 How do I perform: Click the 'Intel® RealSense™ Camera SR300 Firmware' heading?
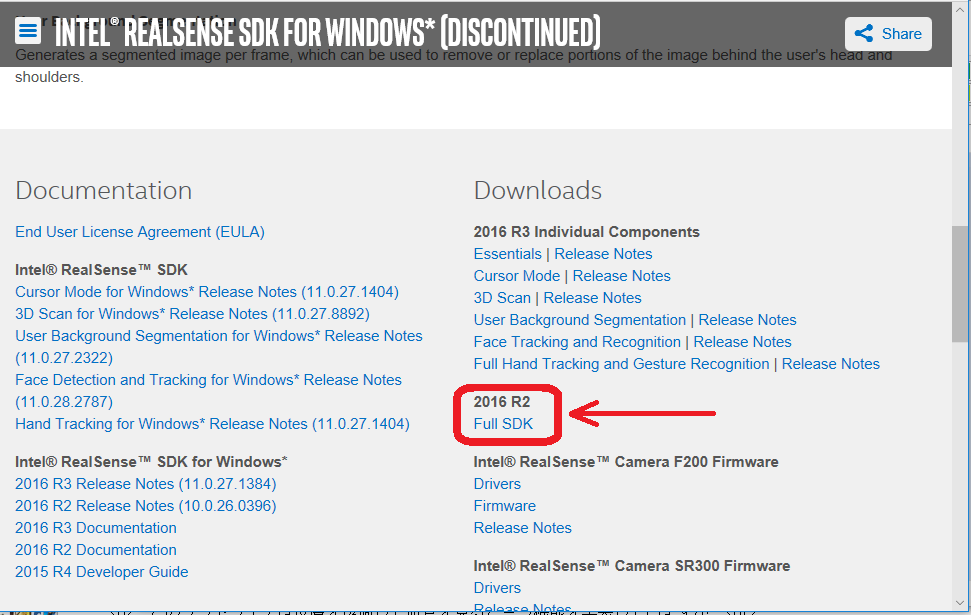(x=632, y=566)
